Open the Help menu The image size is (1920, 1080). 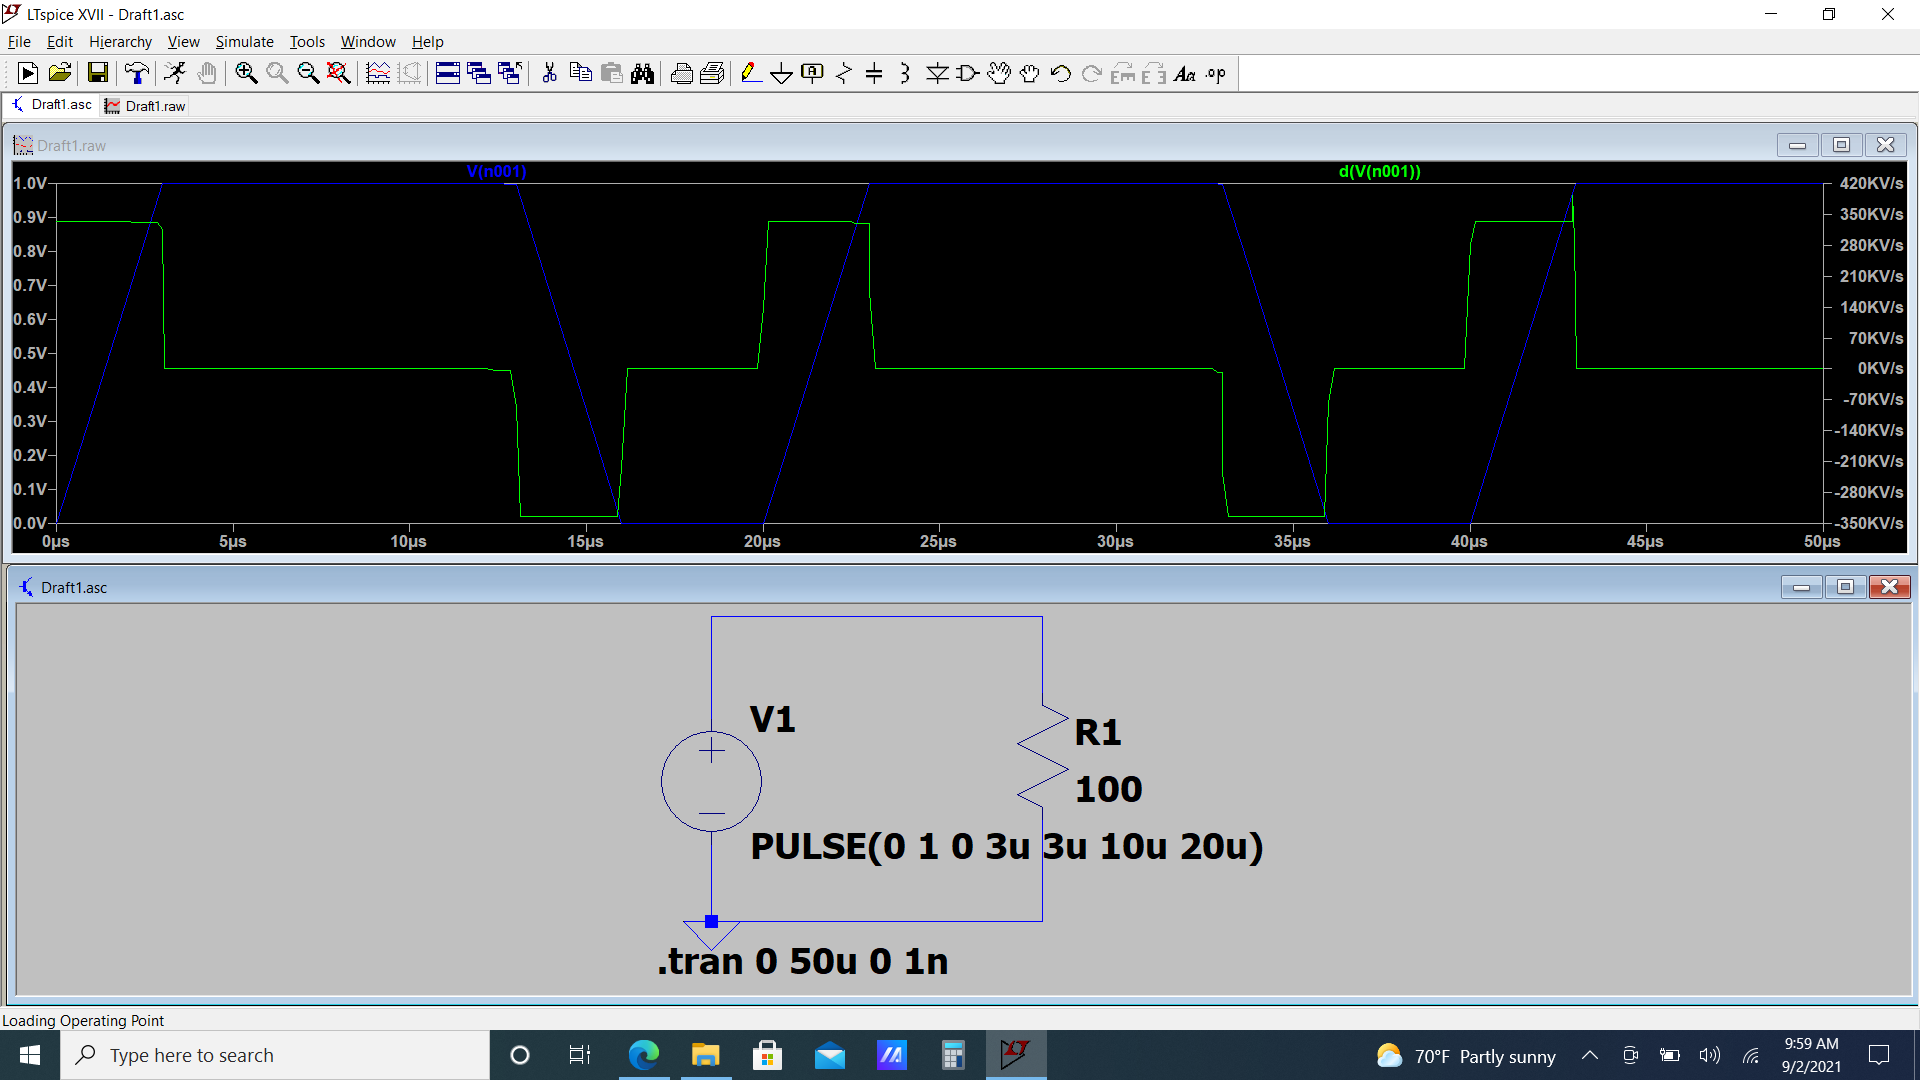427,41
